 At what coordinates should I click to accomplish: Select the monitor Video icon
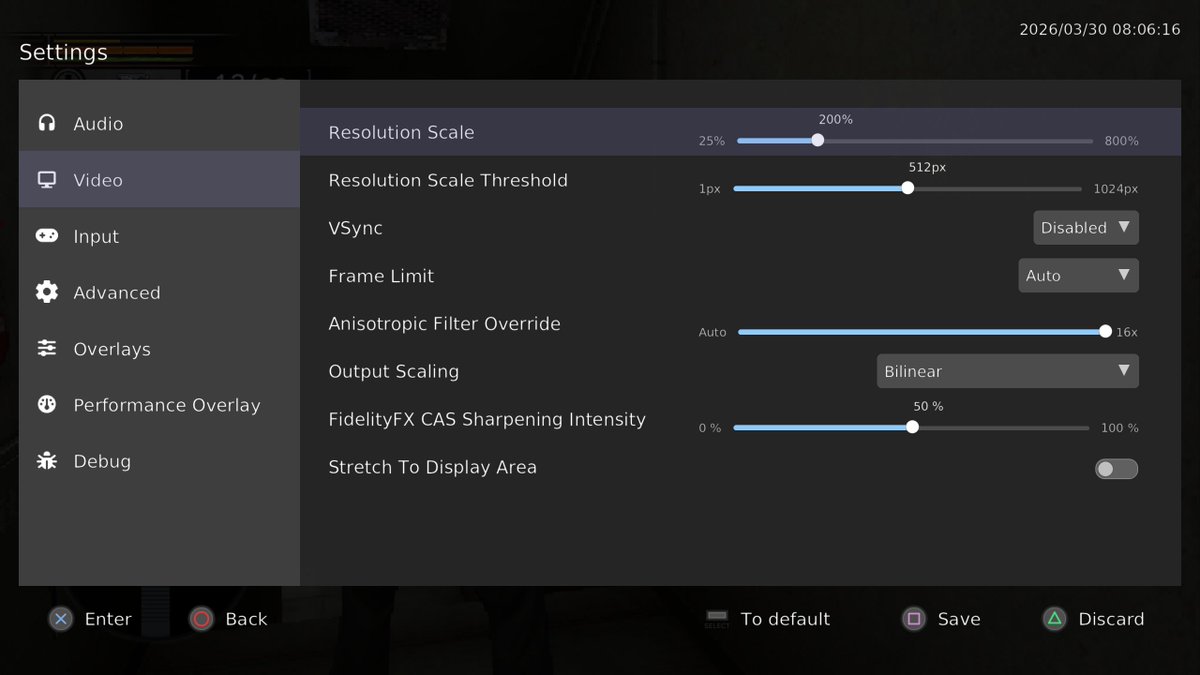click(47, 180)
